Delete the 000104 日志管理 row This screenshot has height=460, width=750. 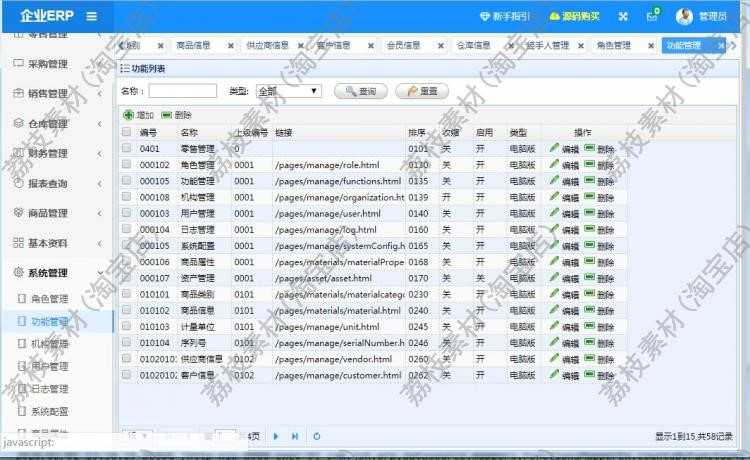tap(599, 230)
